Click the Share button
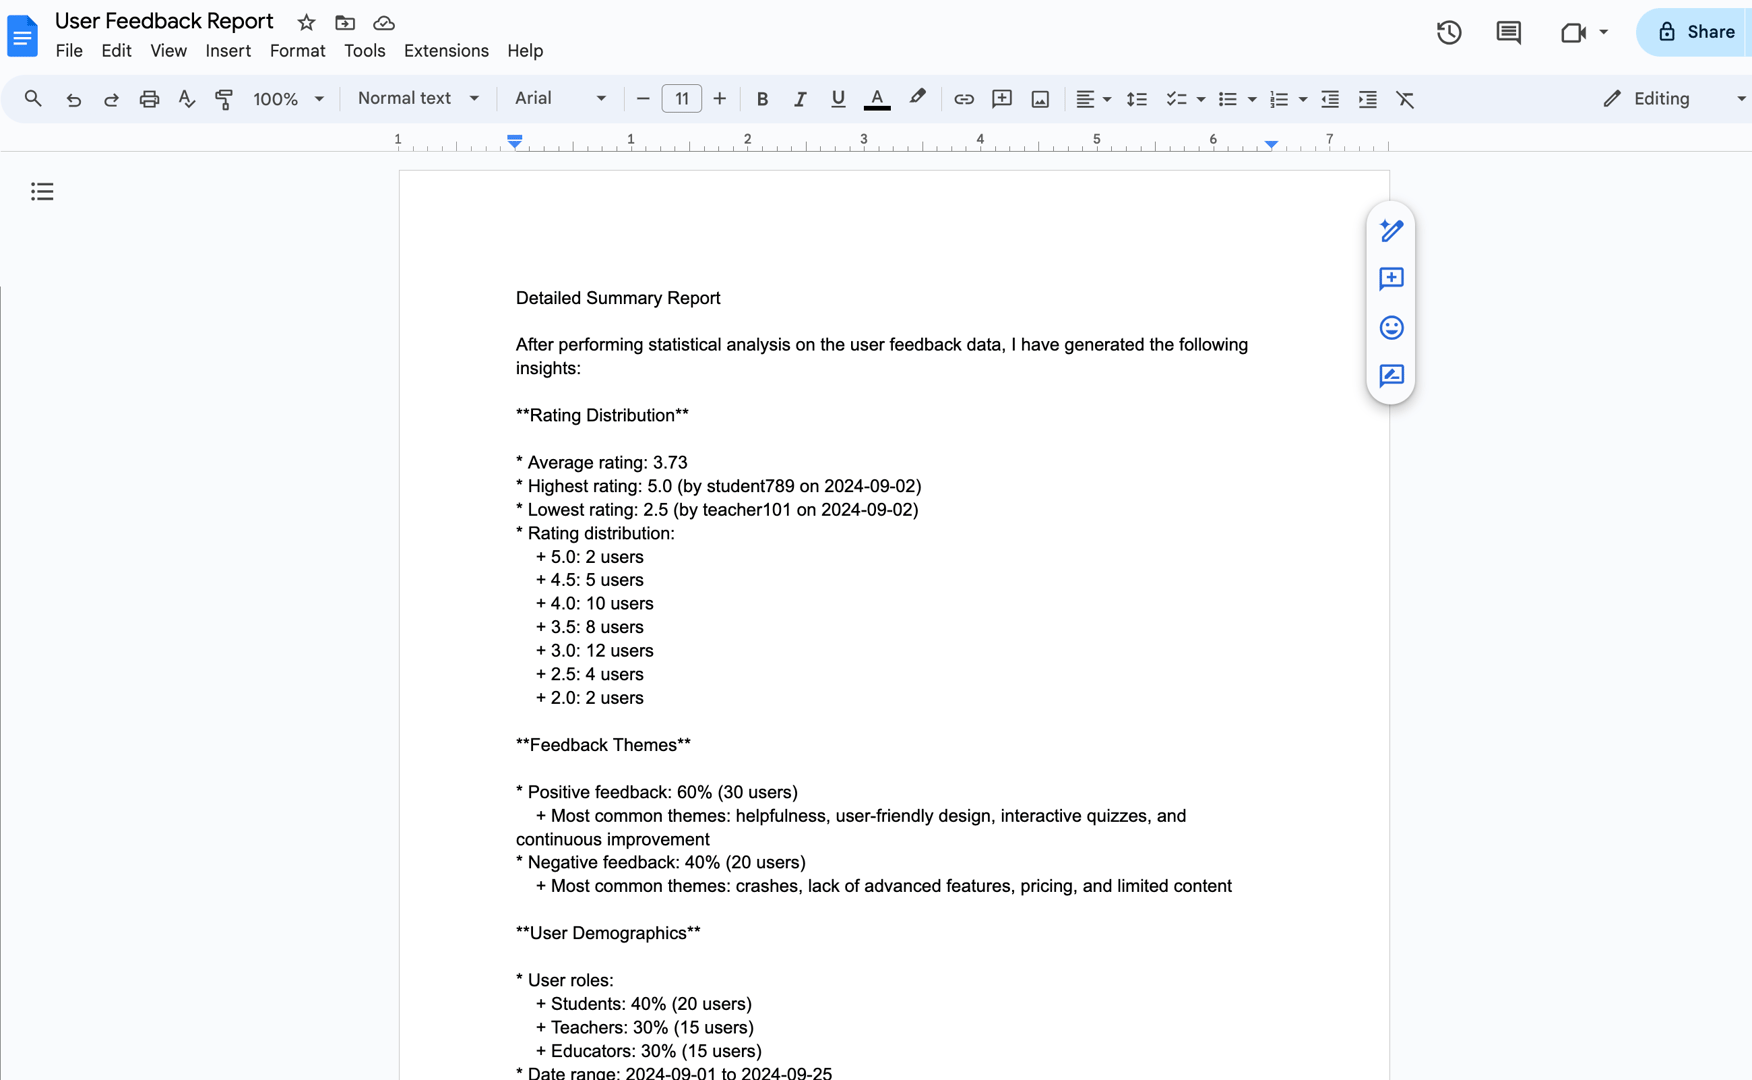The height and width of the screenshot is (1080, 1752). tap(1695, 32)
